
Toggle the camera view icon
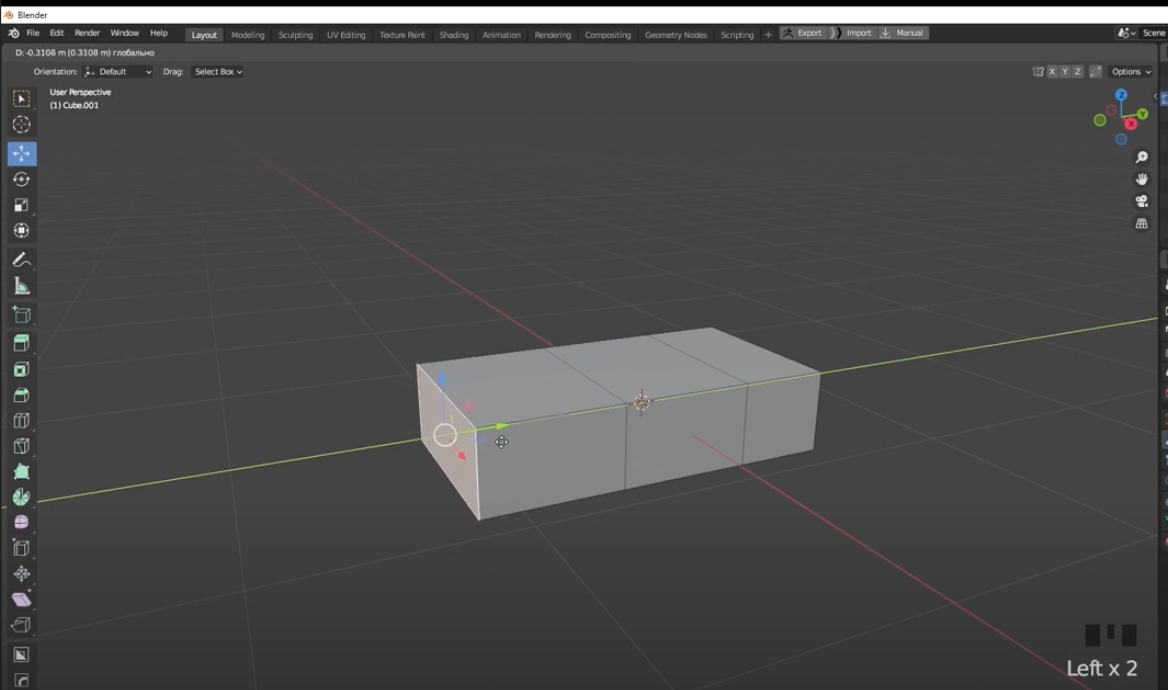point(1141,201)
